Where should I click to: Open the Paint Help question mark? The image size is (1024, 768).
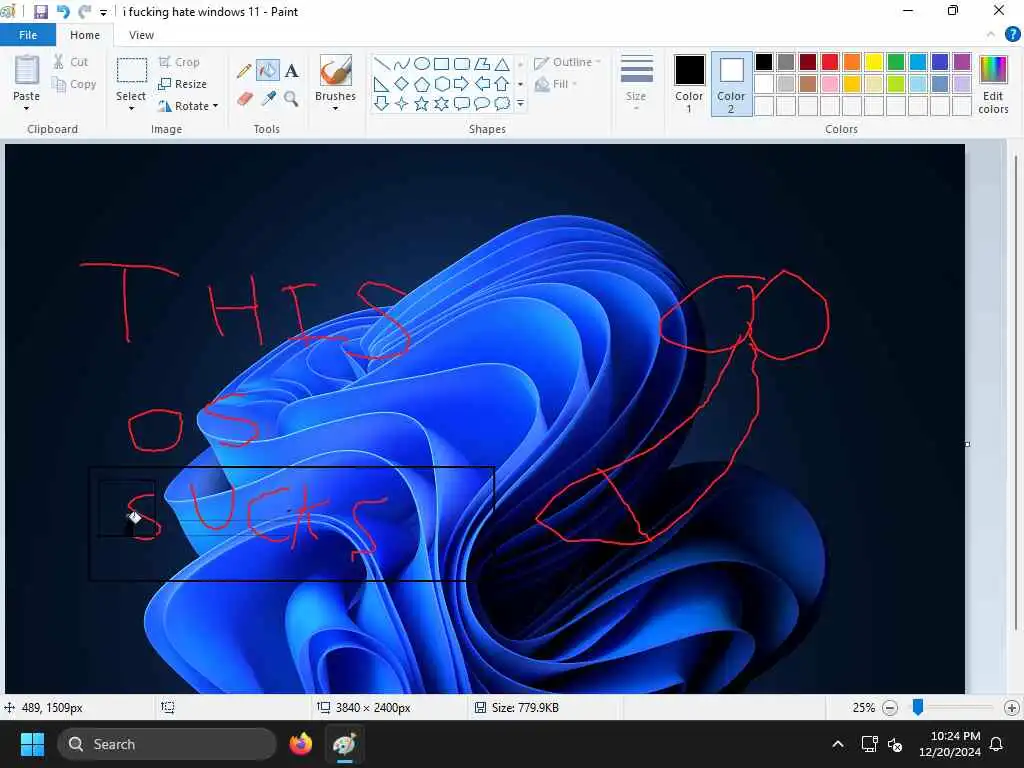tap(1013, 35)
